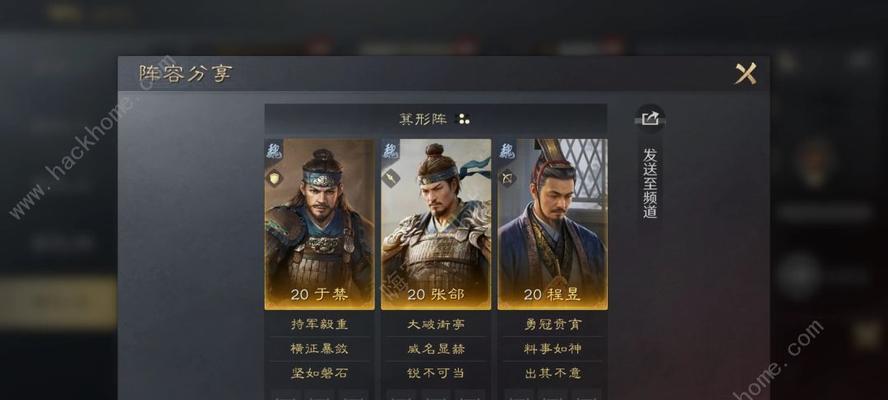Click the 发送至频道 vertical button
Image resolution: width=888 pixels, height=400 pixels.
pos(650,182)
